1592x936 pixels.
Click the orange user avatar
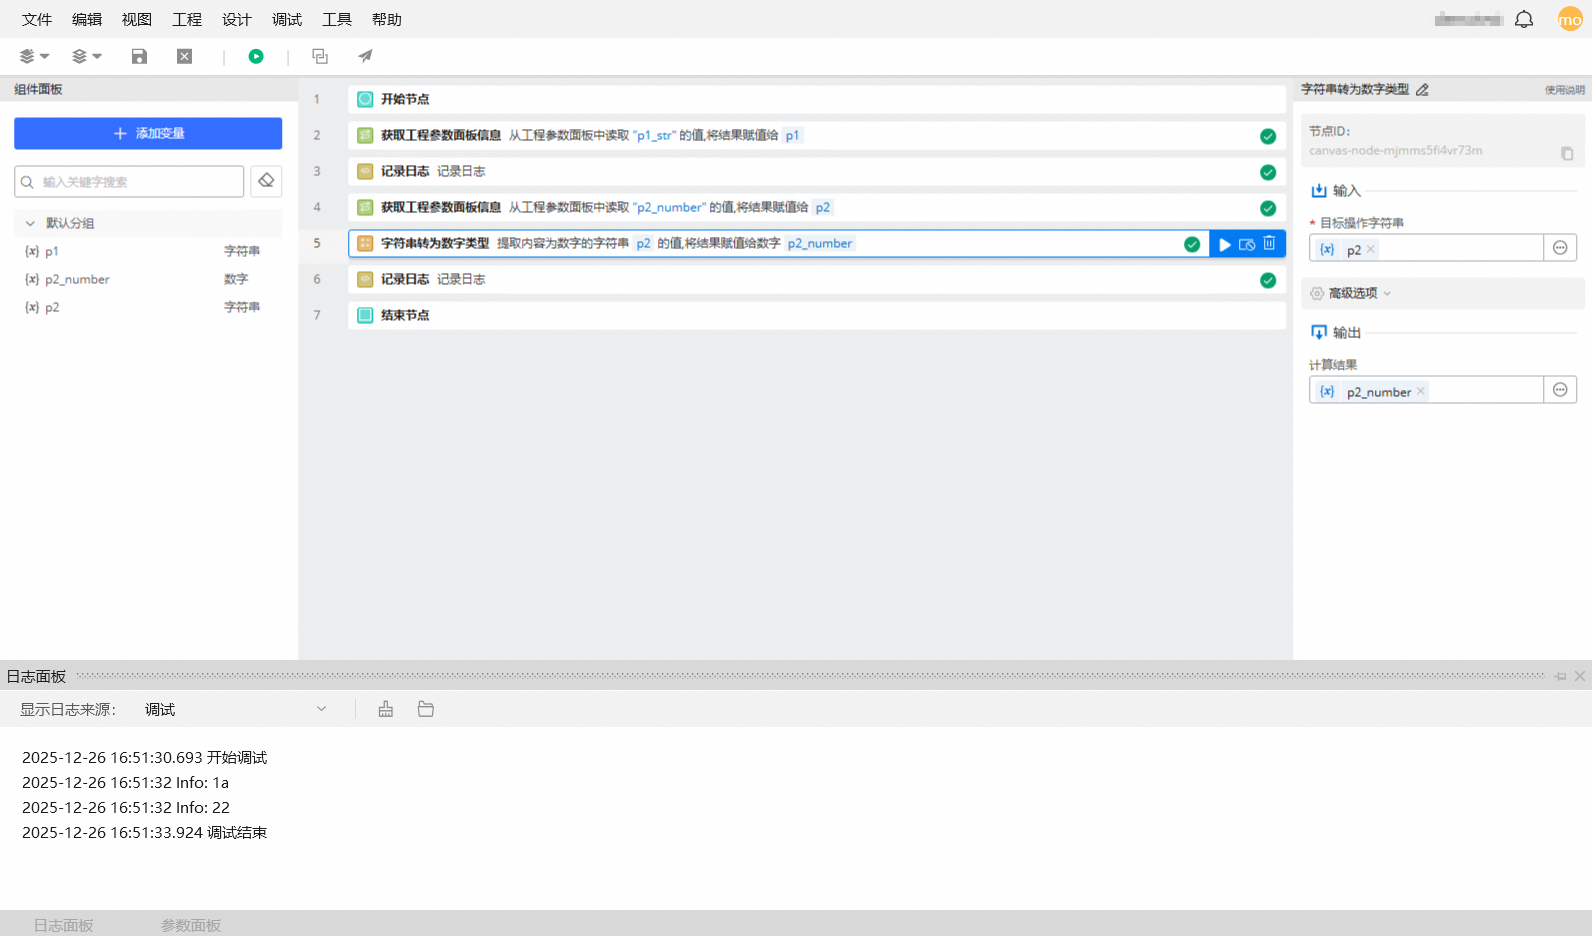pyautogui.click(x=1570, y=19)
